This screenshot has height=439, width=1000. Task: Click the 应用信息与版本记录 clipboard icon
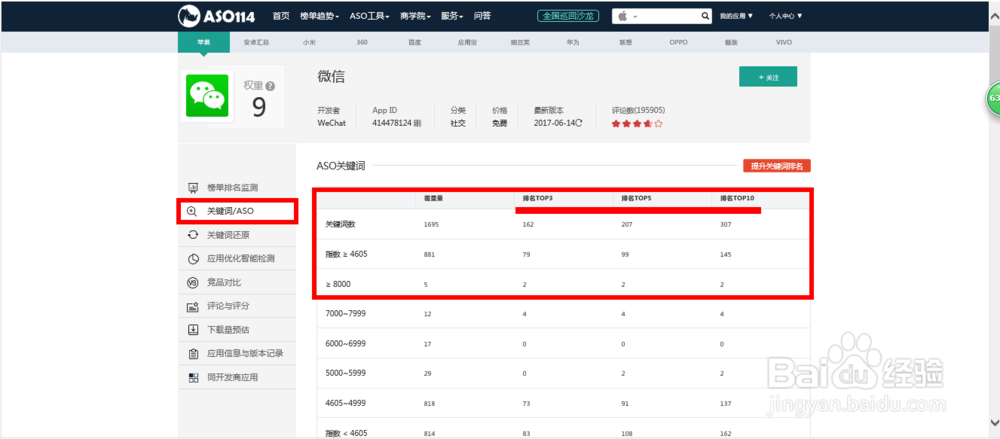[x=193, y=353]
